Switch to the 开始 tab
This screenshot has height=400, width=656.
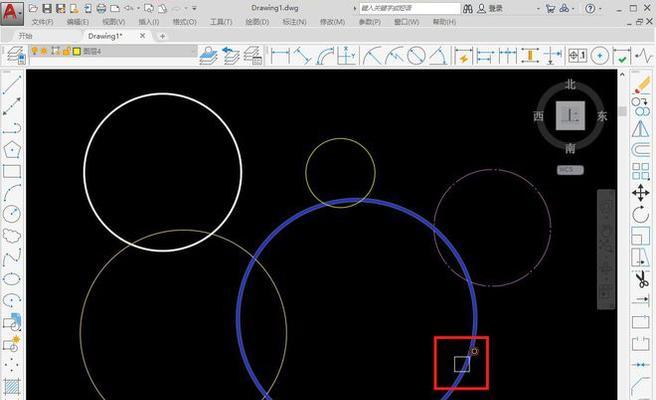[26, 36]
